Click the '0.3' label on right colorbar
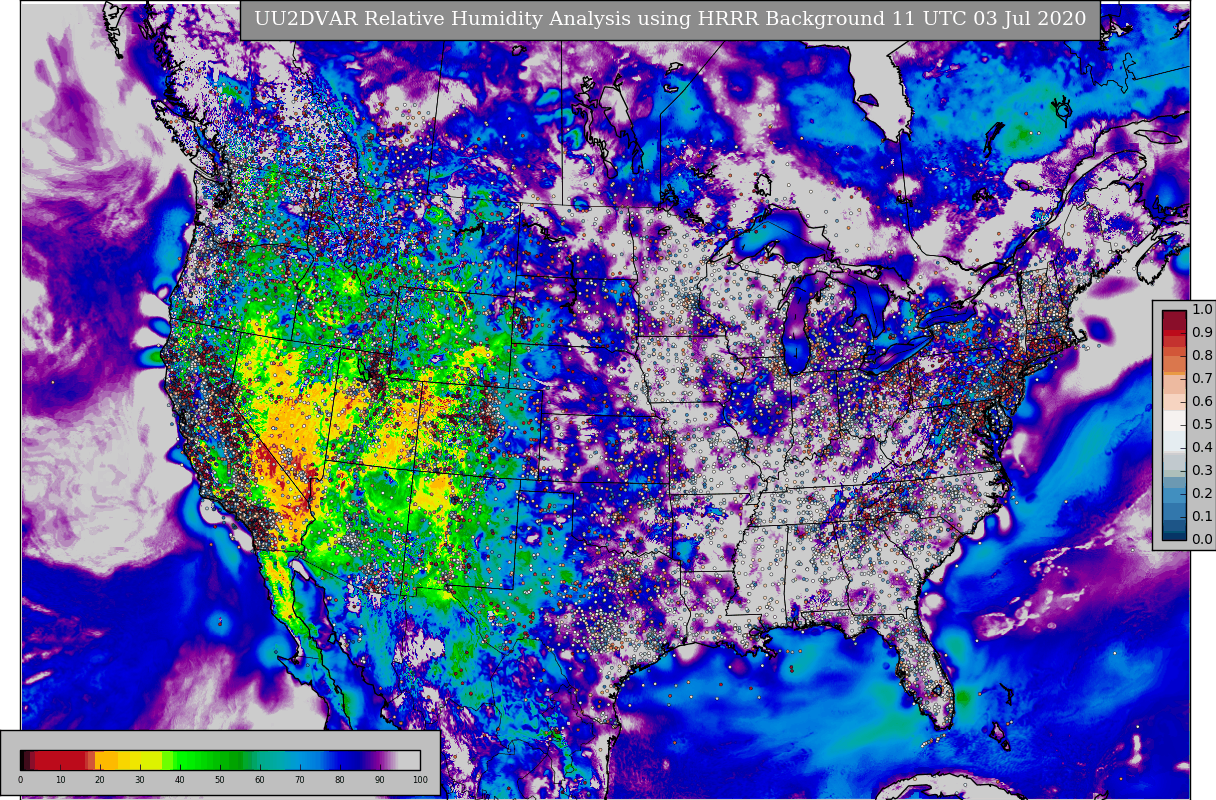This screenshot has height=800, width=1216. click(1202, 470)
